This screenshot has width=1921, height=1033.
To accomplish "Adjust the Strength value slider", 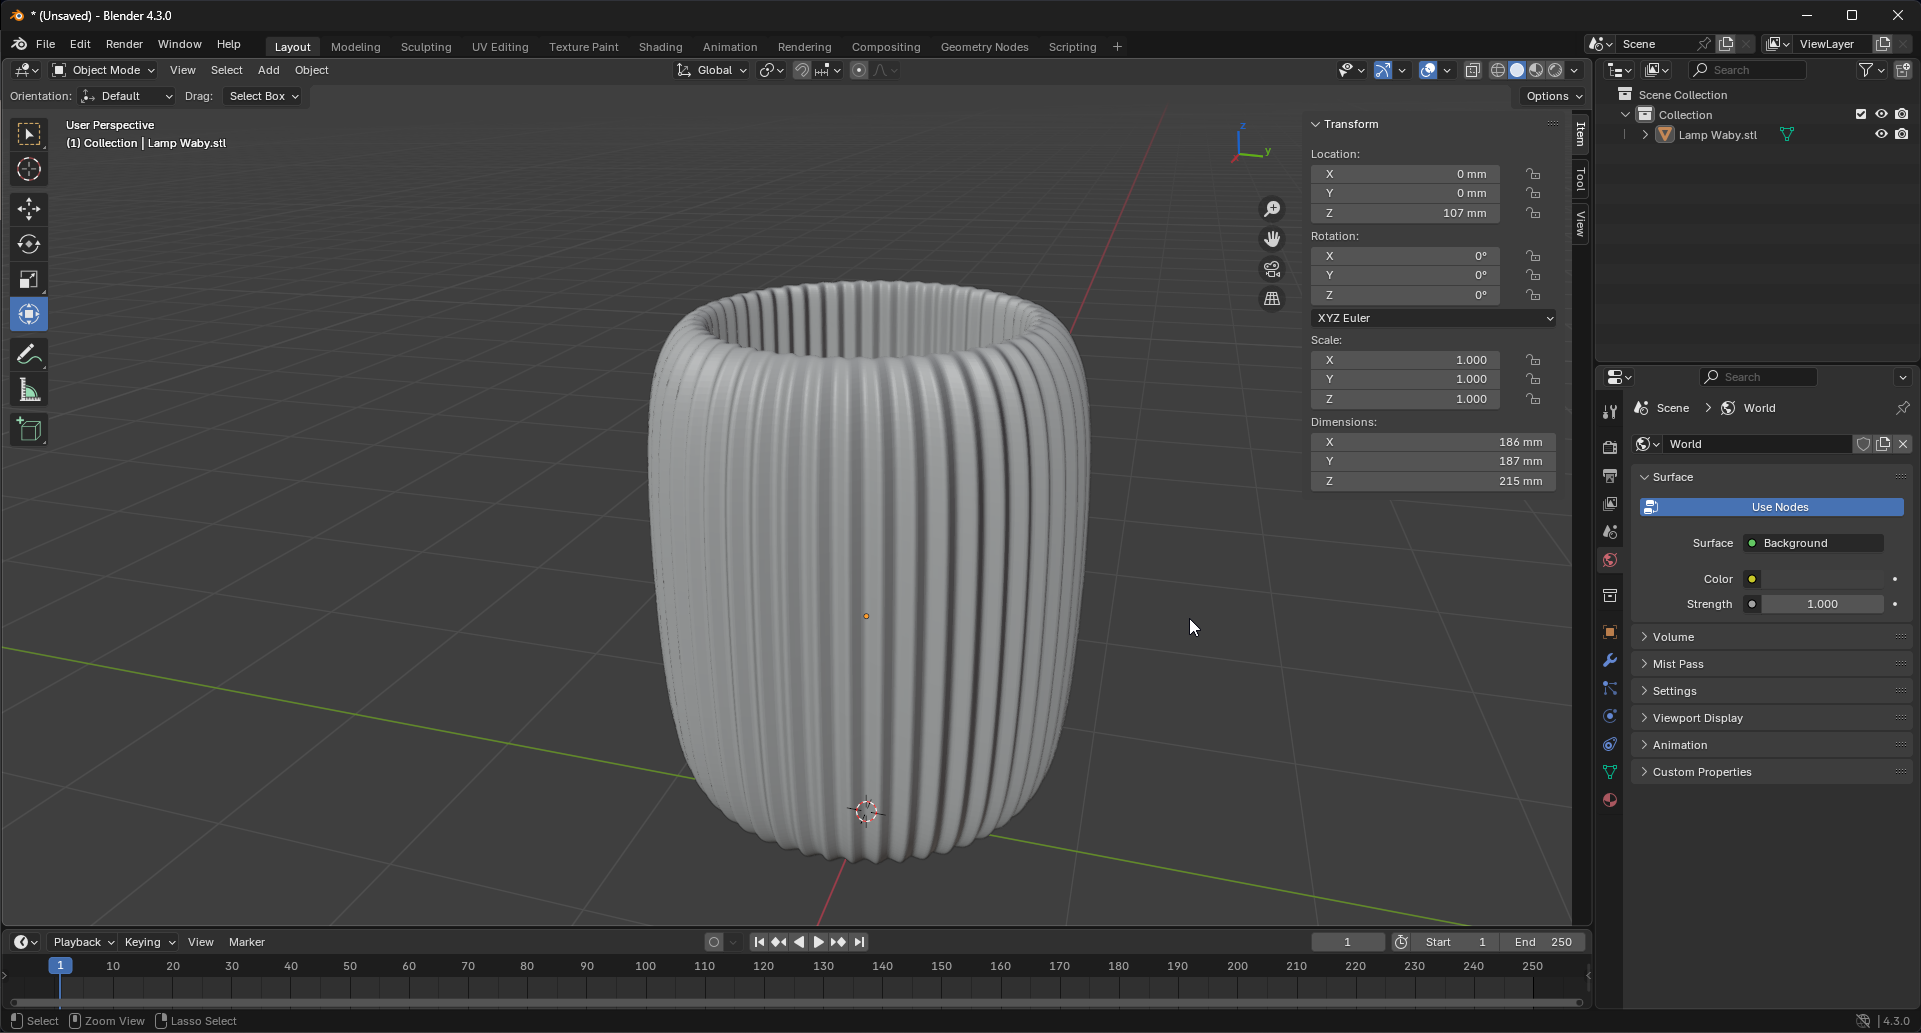I will tap(1823, 604).
